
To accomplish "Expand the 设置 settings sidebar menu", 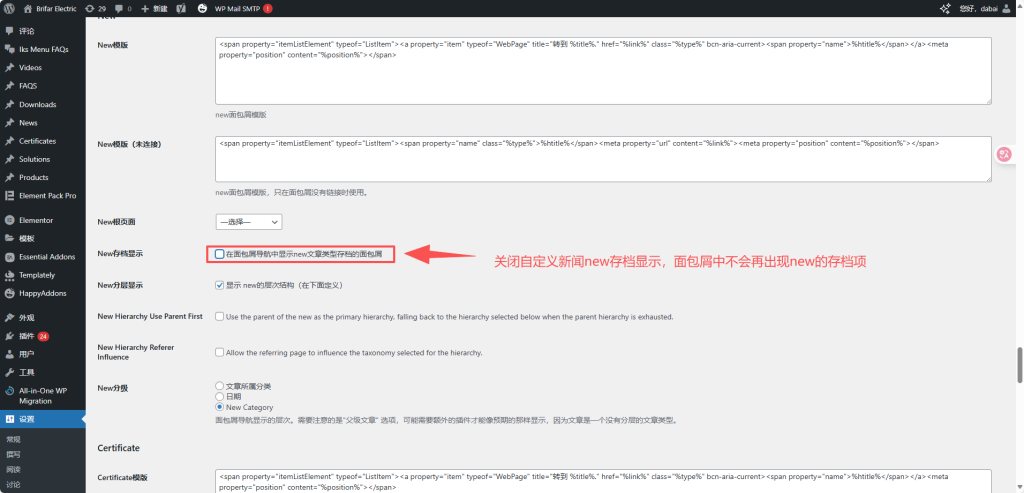I will pos(27,419).
